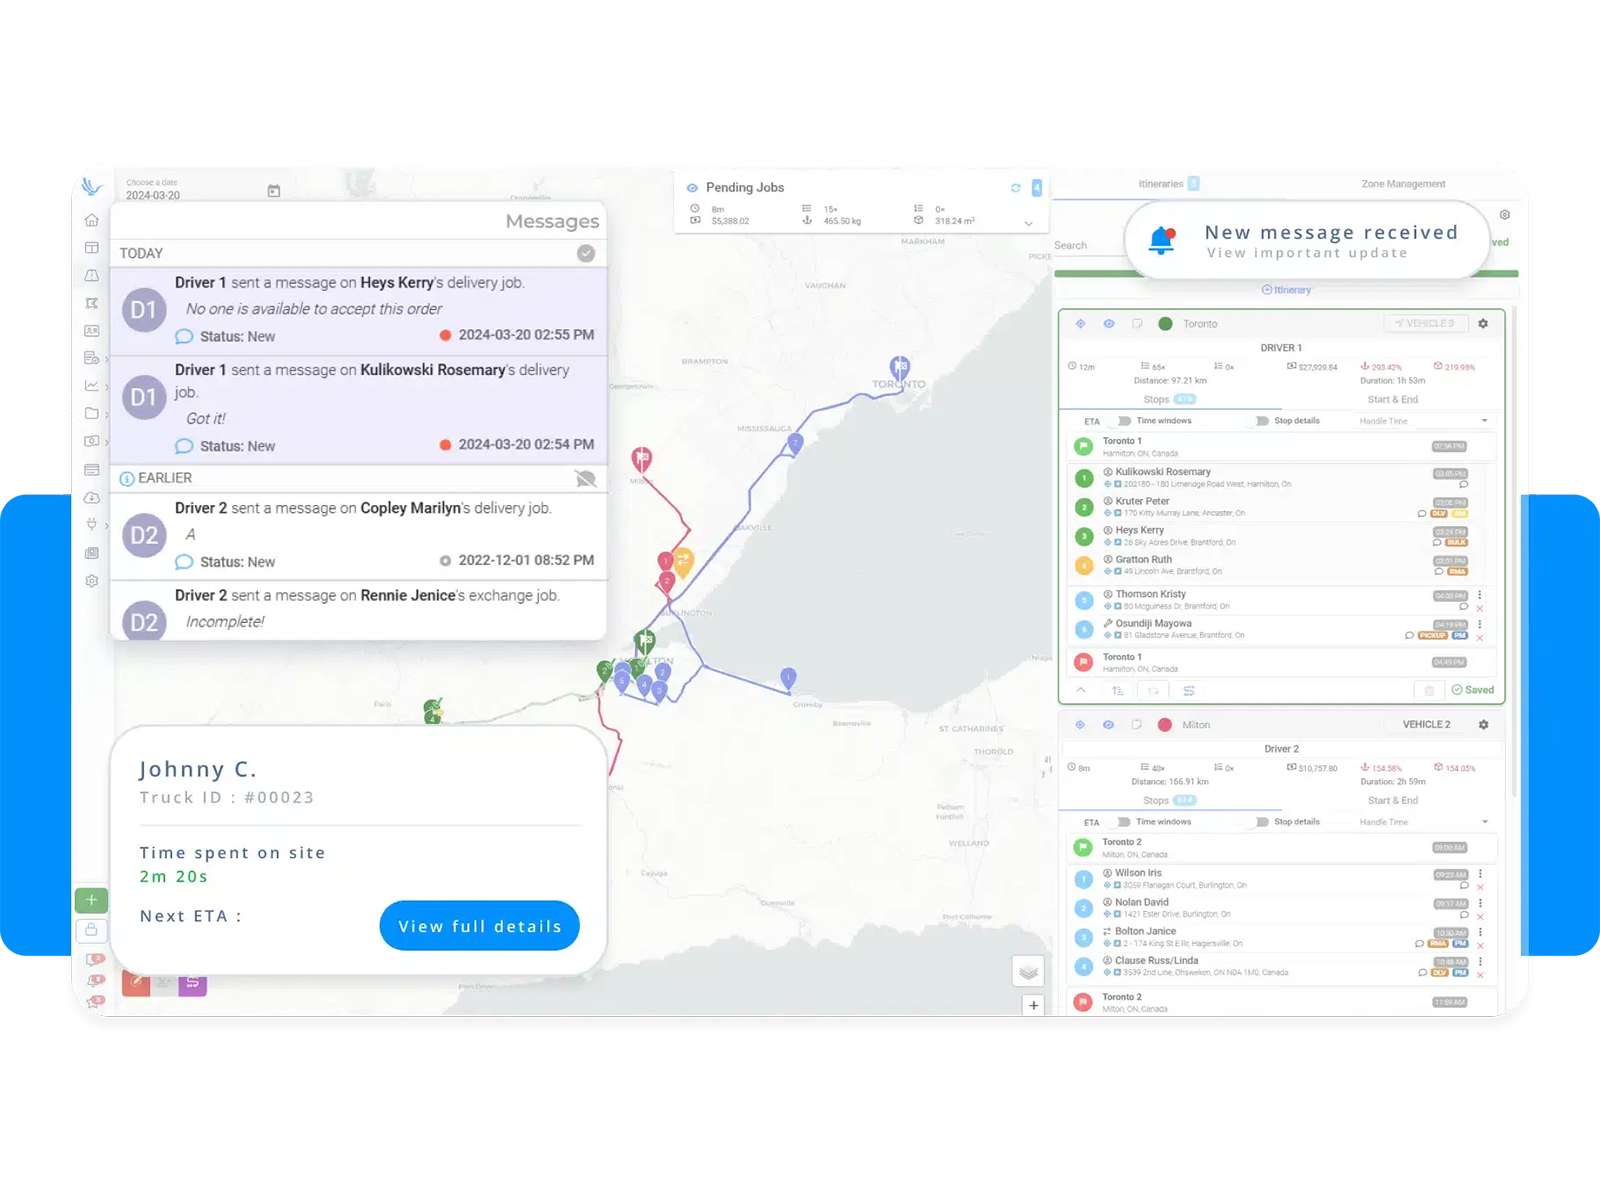Click the map zoom-in plus control

[x=1033, y=1005]
